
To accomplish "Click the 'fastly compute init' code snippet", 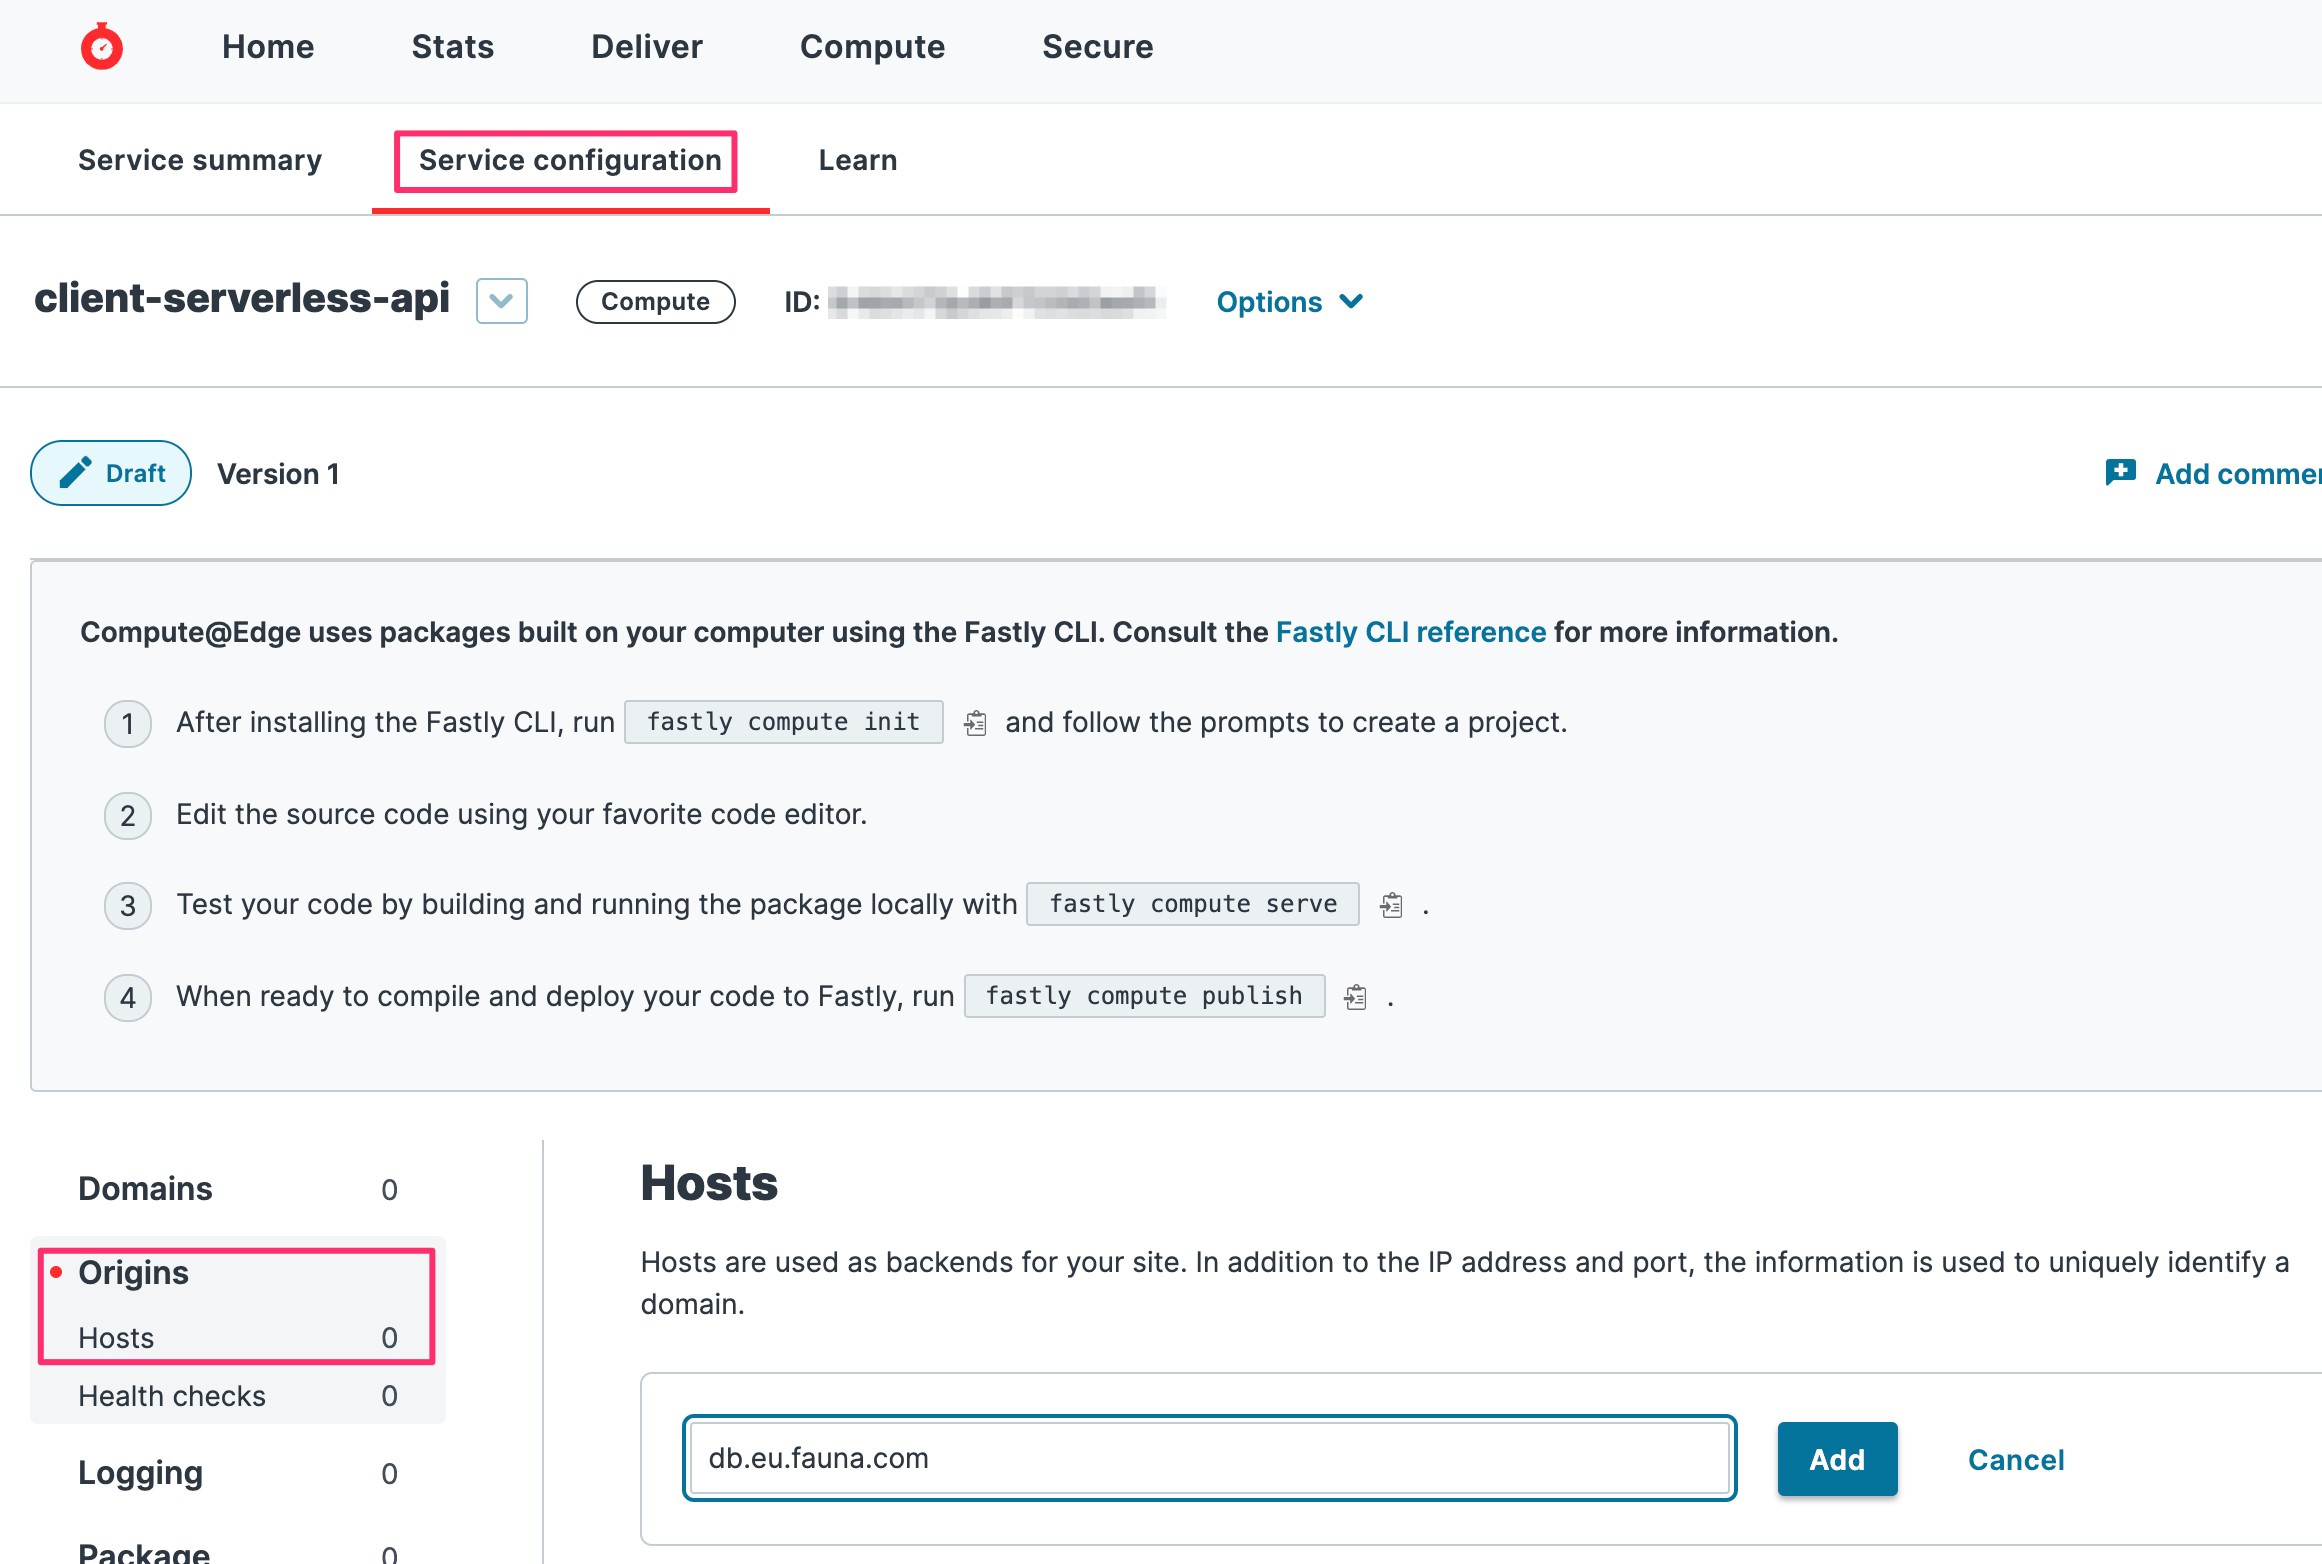I will (x=783, y=722).
